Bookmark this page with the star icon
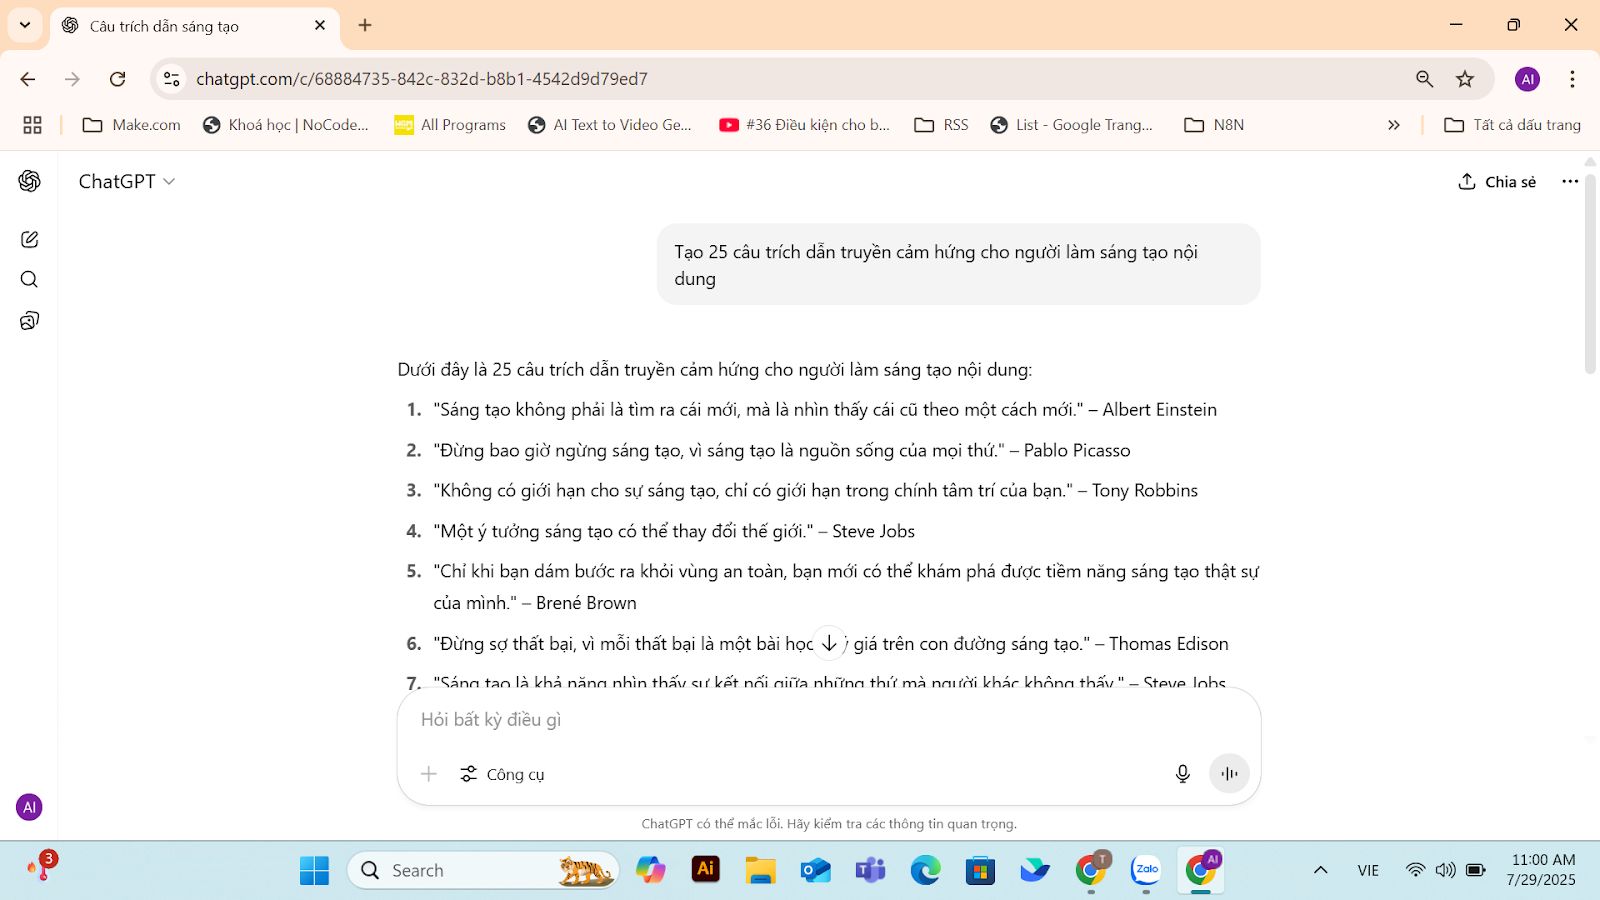This screenshot has width=1600, height=900. coord(1465,79)
